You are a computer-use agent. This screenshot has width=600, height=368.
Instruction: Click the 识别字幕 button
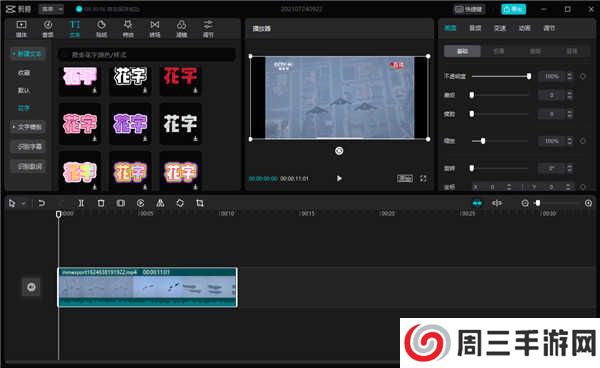tap(29, 147)
